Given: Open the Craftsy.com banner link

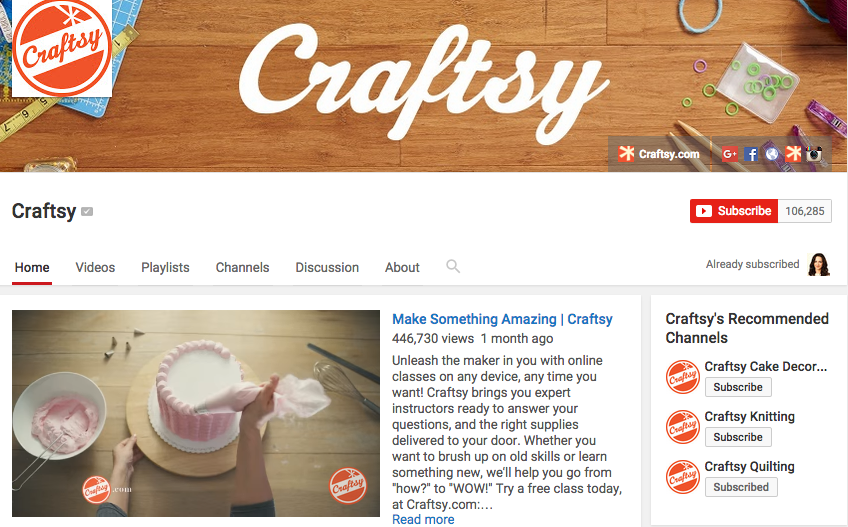Looking at the screenshot, I should [x=659, y=154].
